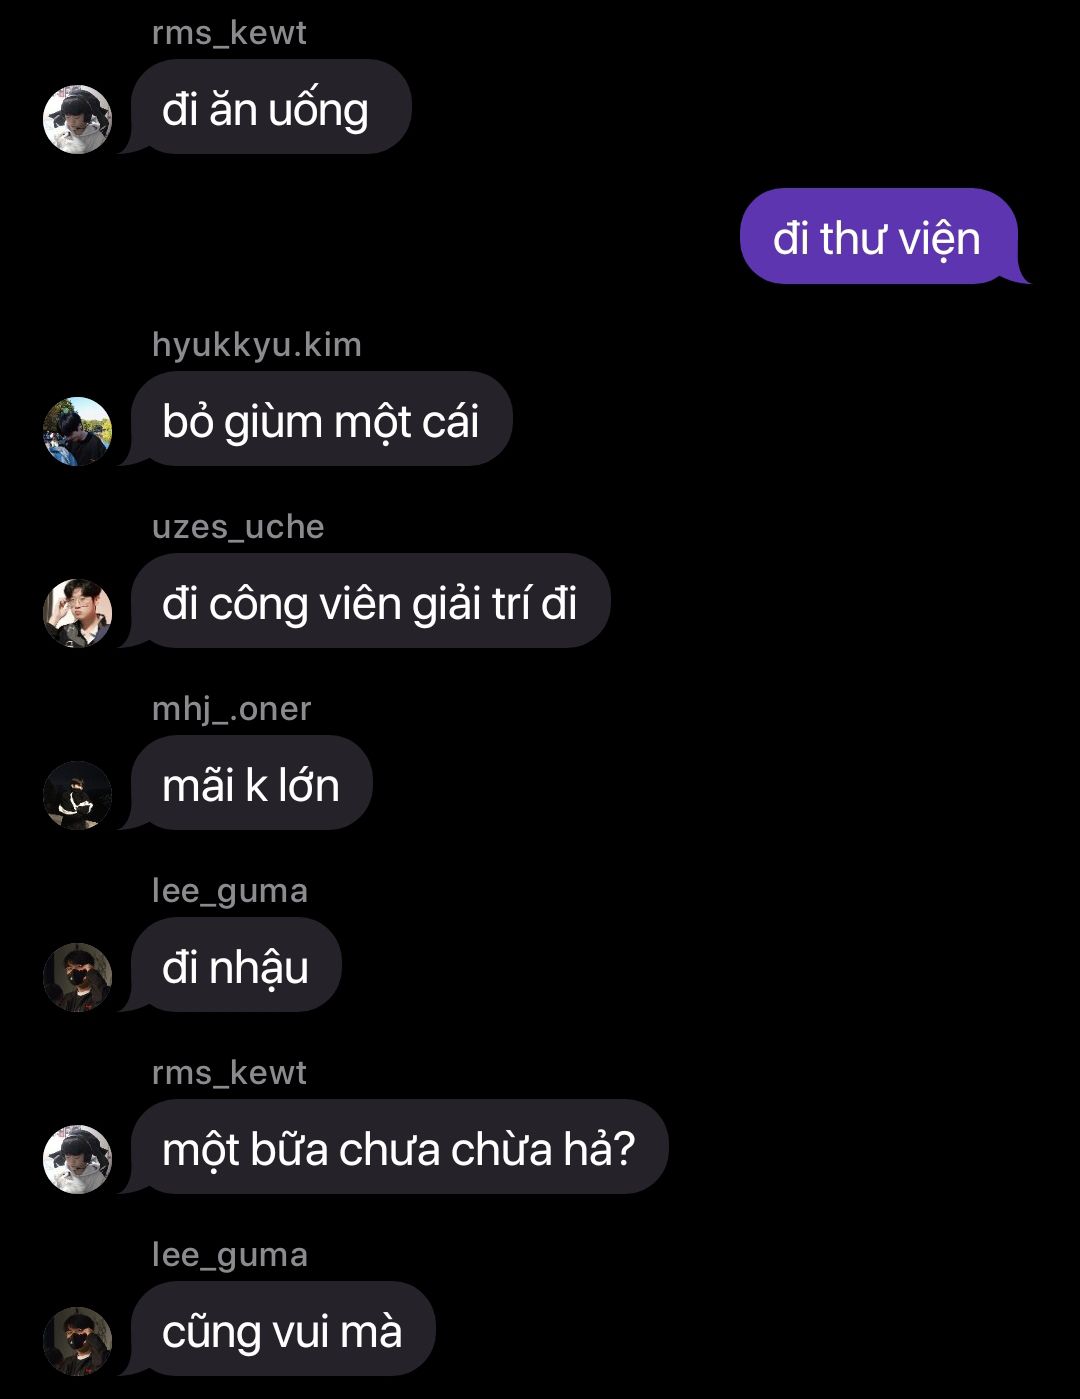1080x1399 pixels.
Task: Open the hyukkyu.kim username label
Action: point(257,345)
